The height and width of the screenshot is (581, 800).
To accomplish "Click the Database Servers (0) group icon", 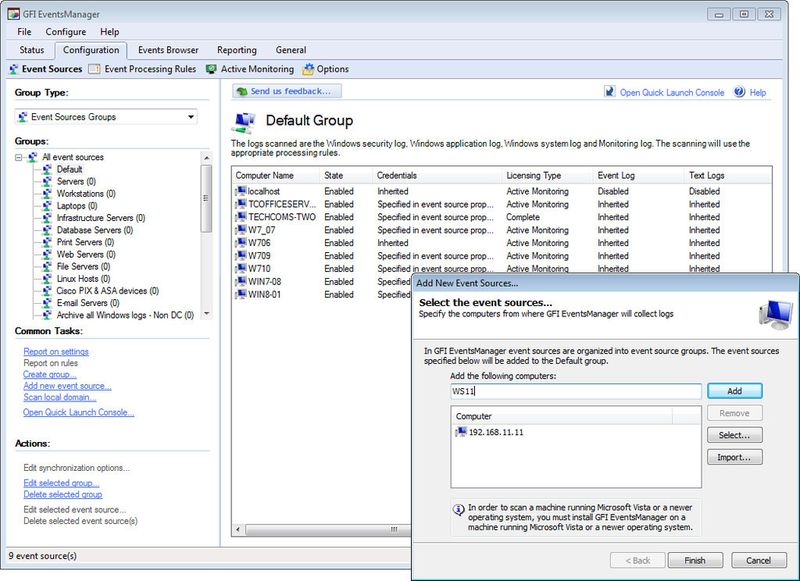I will click(x=47, y=230).
